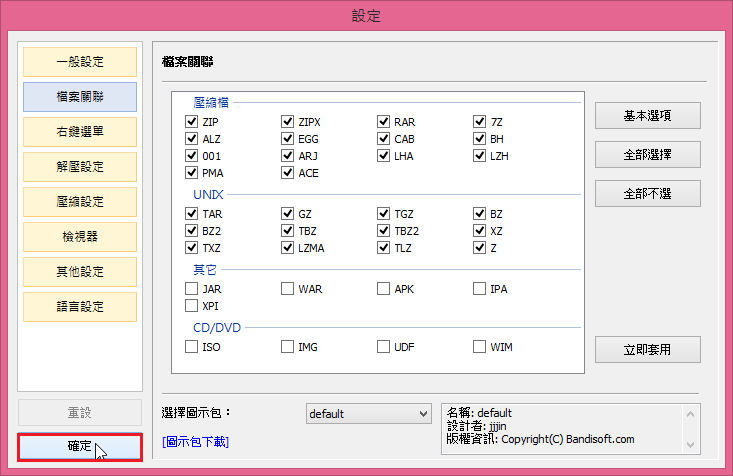
Task: Click 全部選擇 to select all
Action: [x=647, y=154]
